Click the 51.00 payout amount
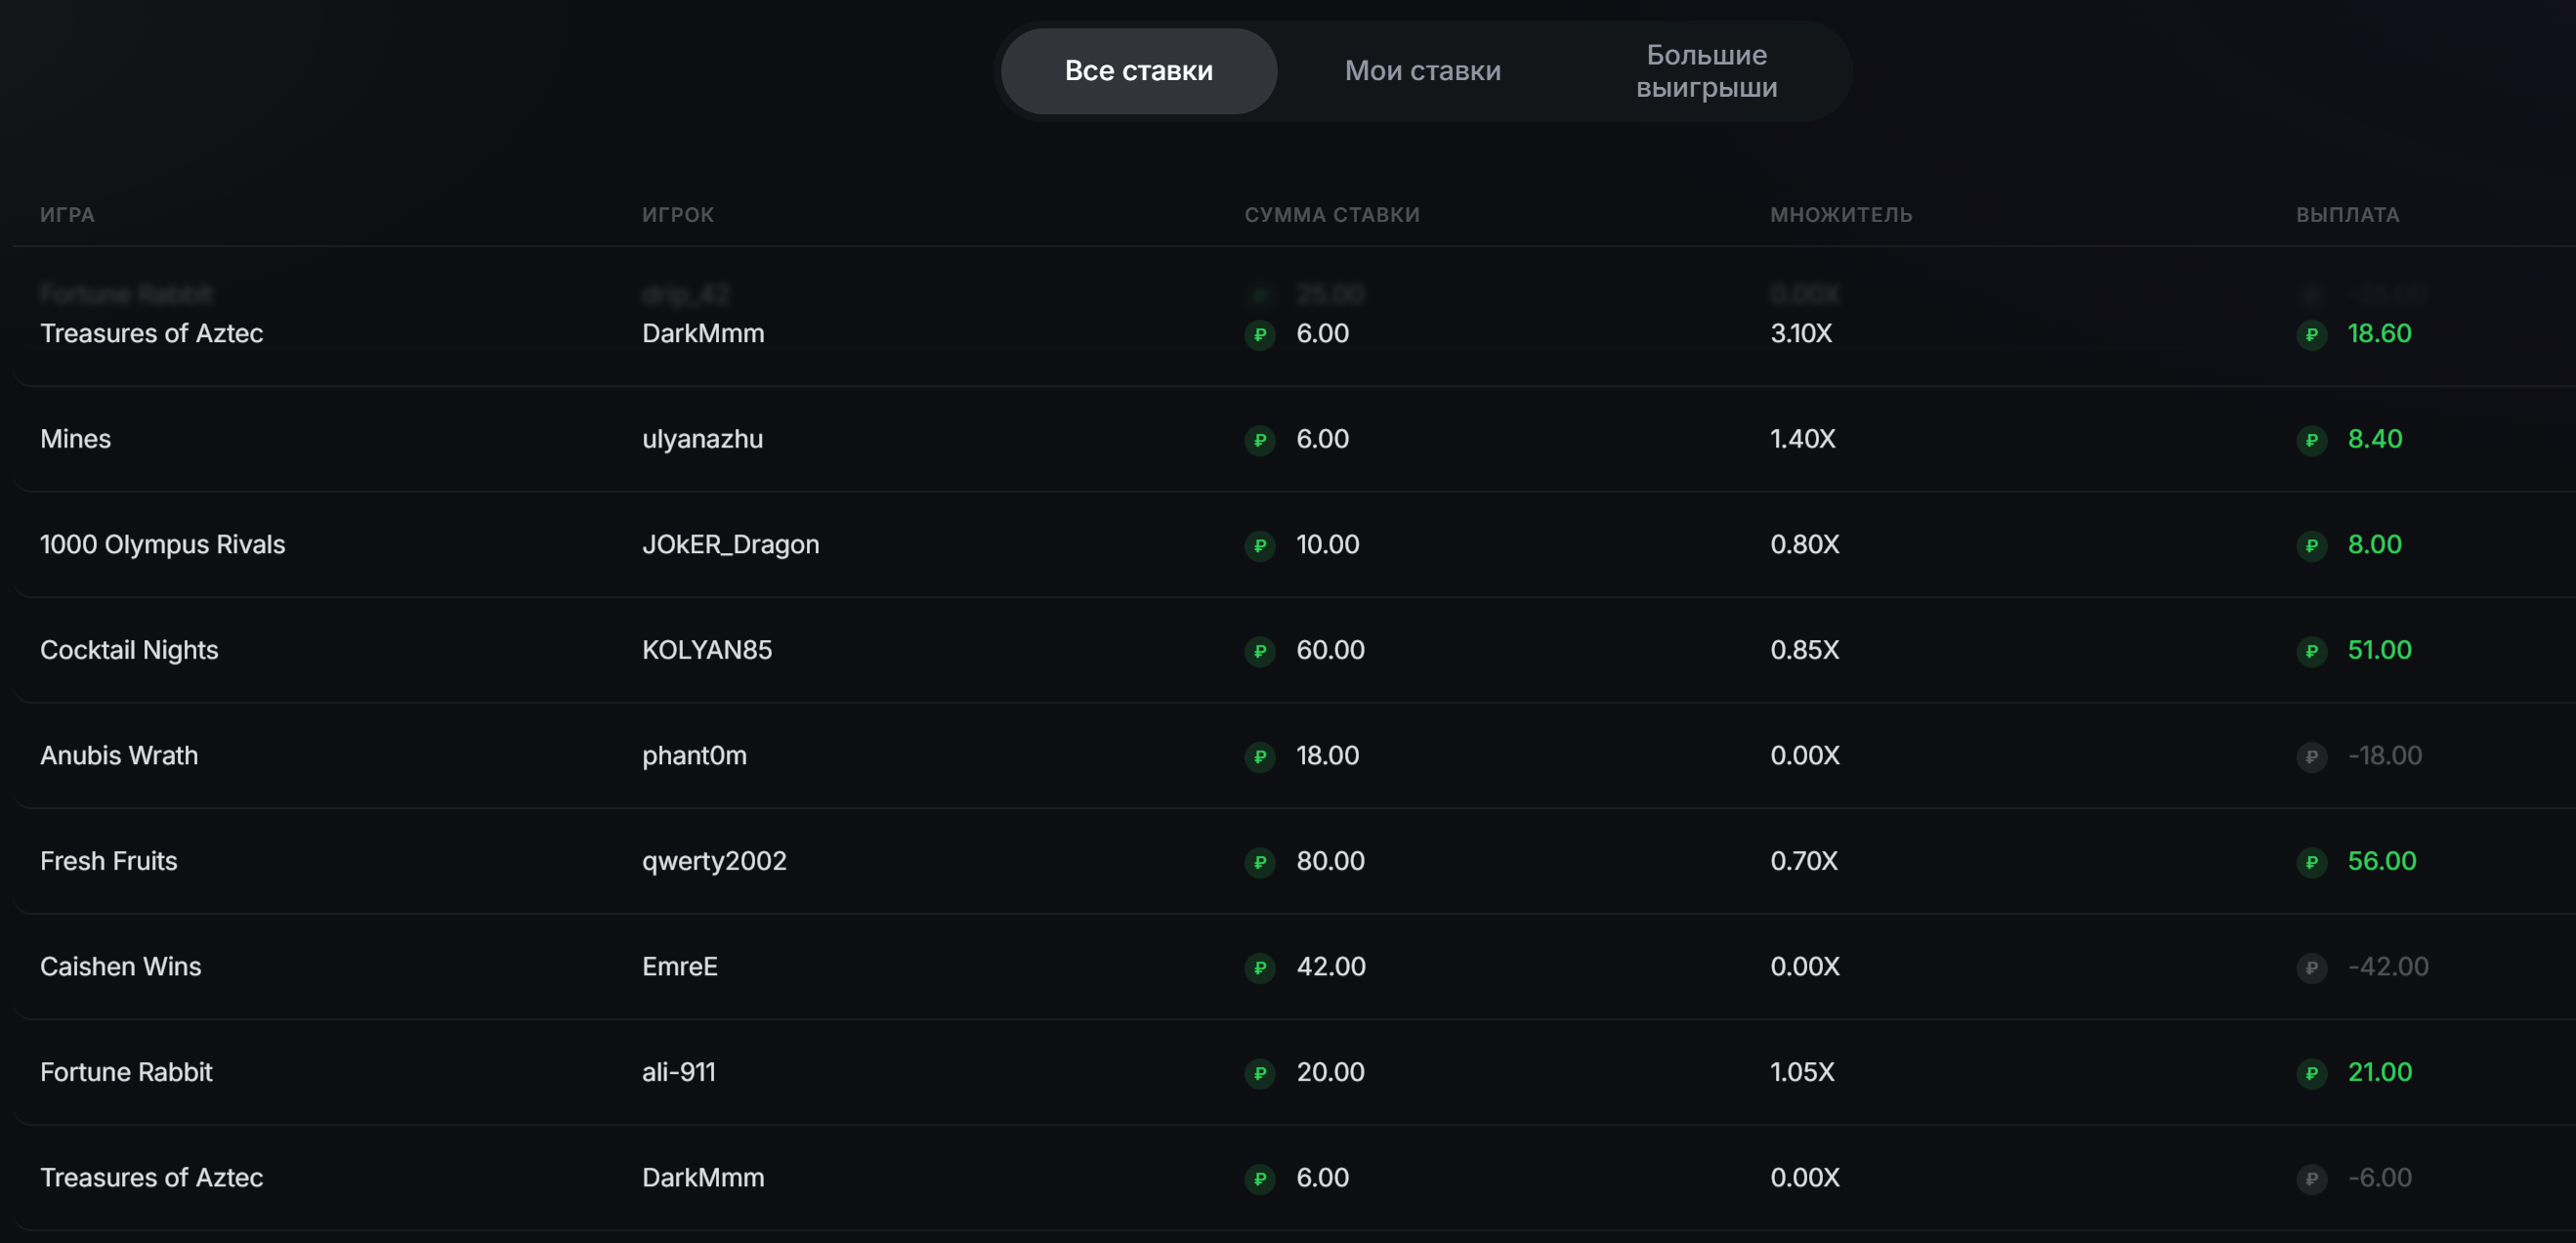The width and height of the screenshot is (2576, 1243). 2379,650
